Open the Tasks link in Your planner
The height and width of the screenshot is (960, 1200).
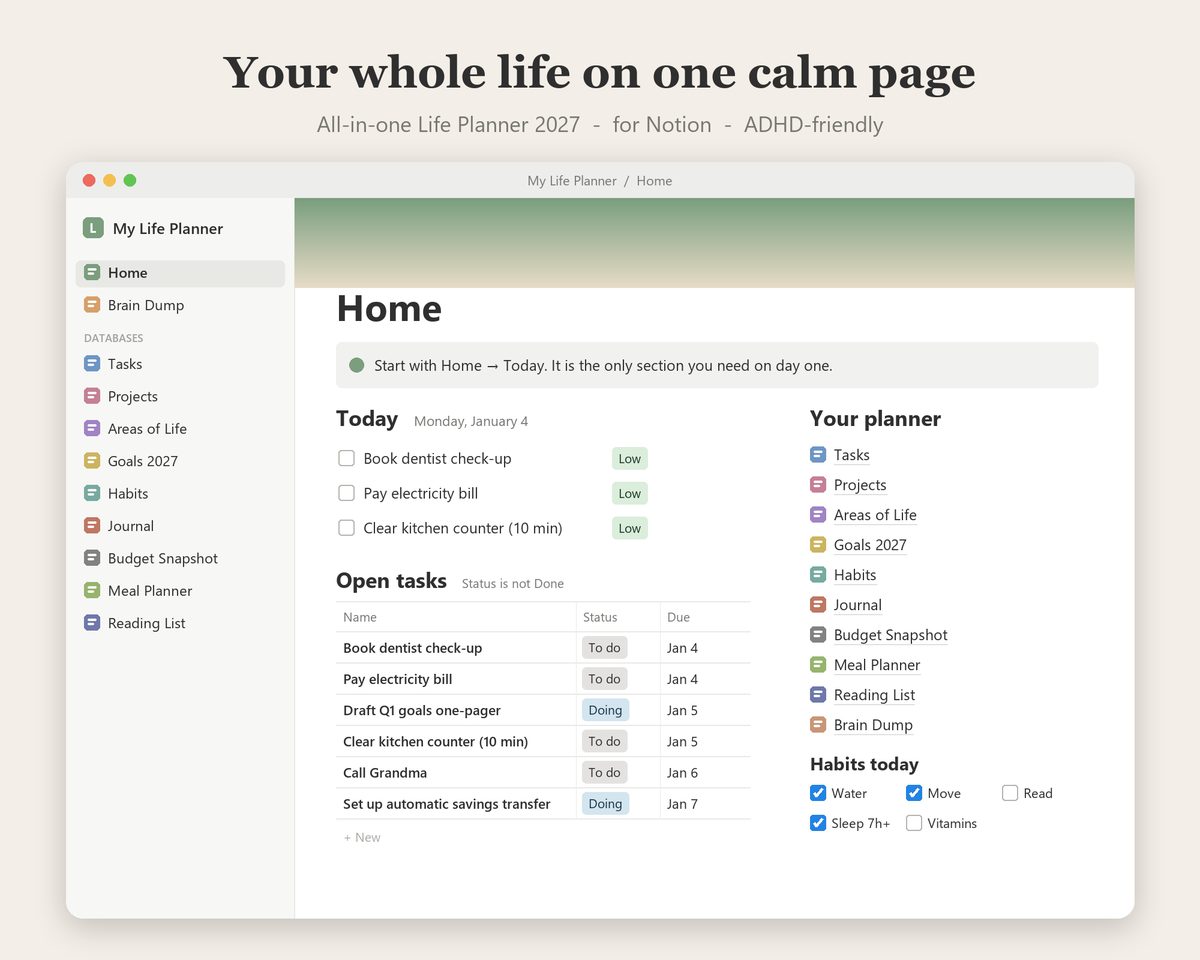coord(852,455)
